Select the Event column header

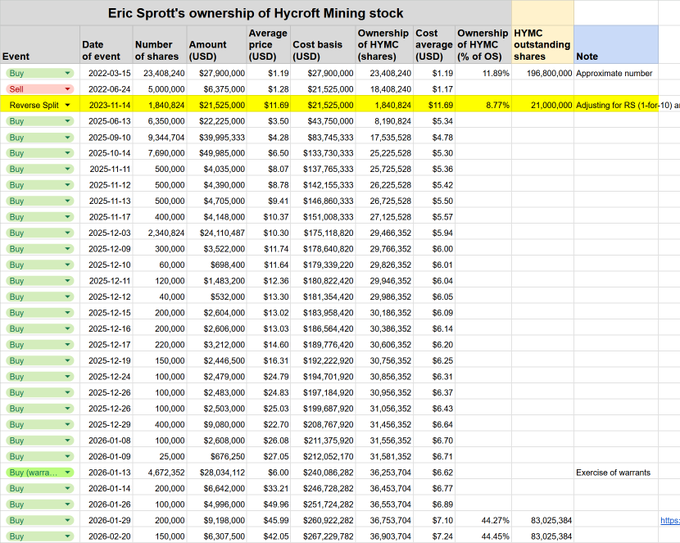click(40, 45)
